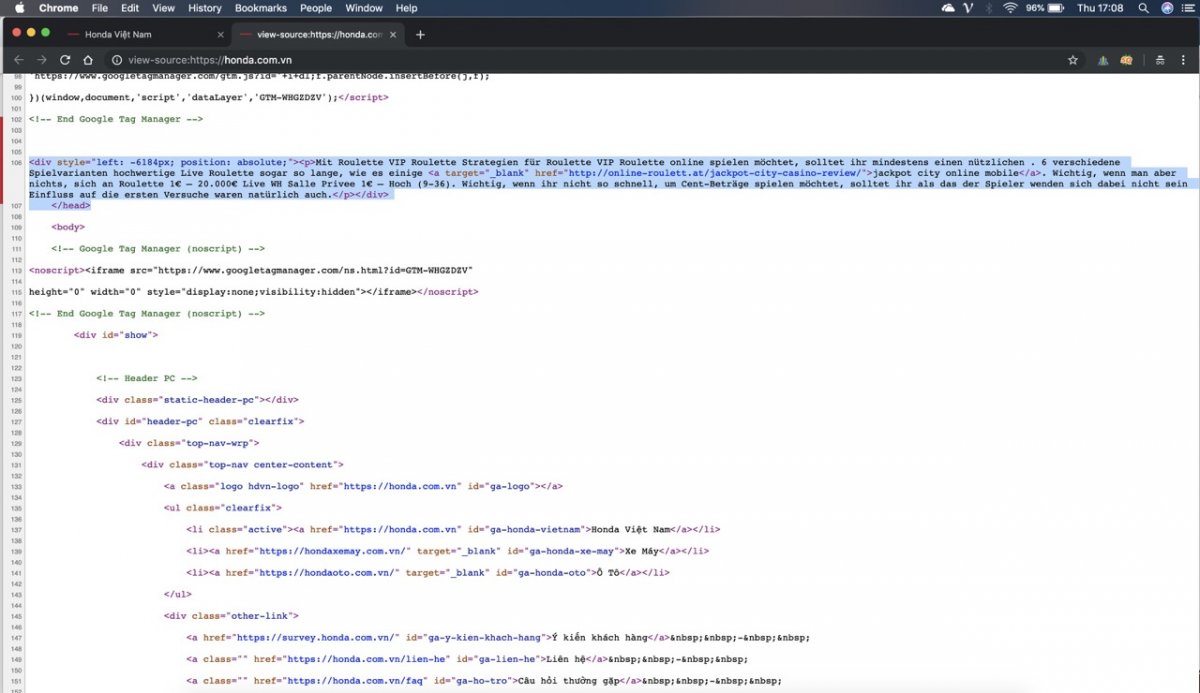
Task: Click the div class="other-link" line
Action: [232, 616]
